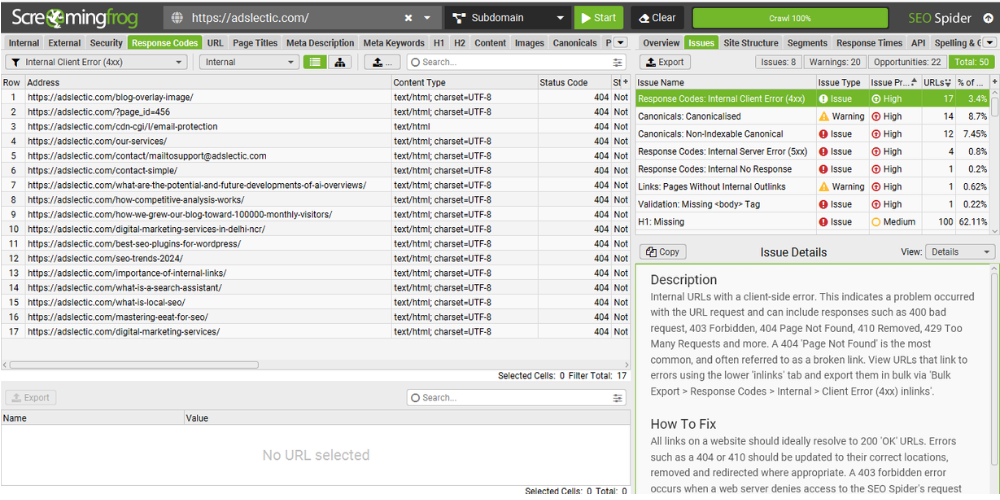The width and height of the screenshot is (1000, 500).
Task: Click the globe icon in URL bar
Action: tap(178, 18)
